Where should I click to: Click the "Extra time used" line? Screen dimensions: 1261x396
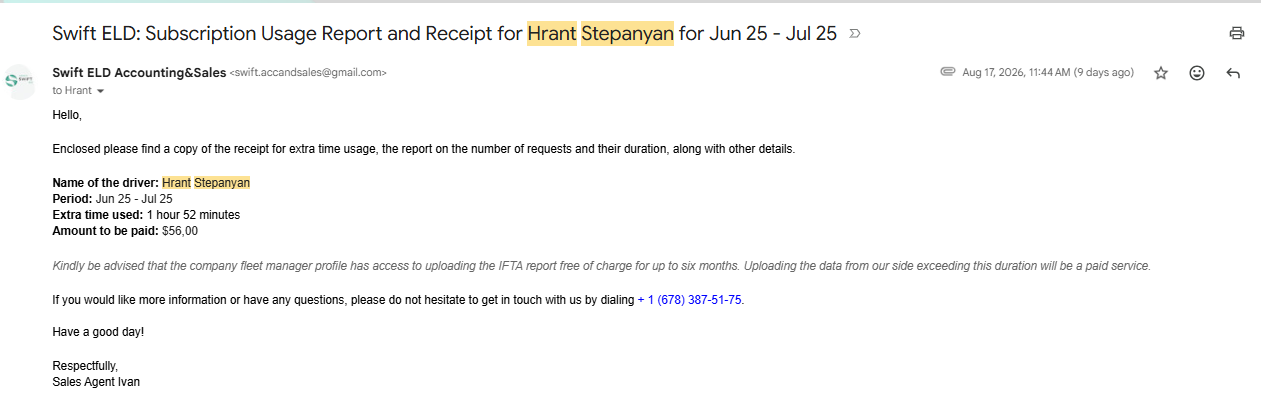(146, 215)
